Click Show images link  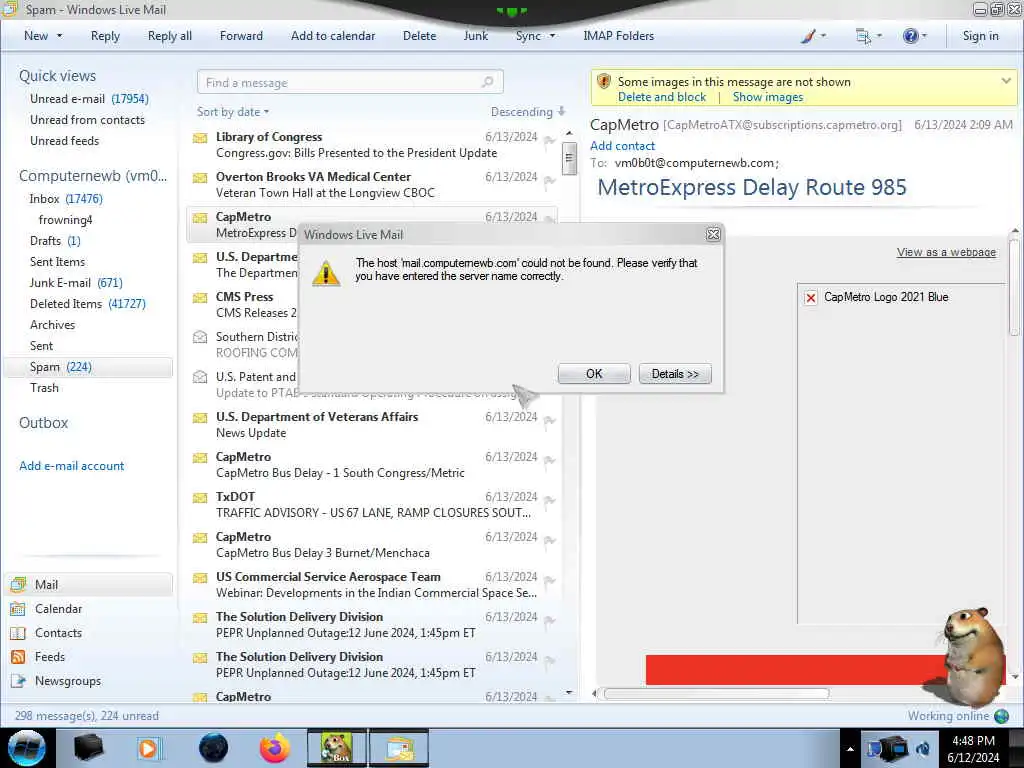(767, 97)
